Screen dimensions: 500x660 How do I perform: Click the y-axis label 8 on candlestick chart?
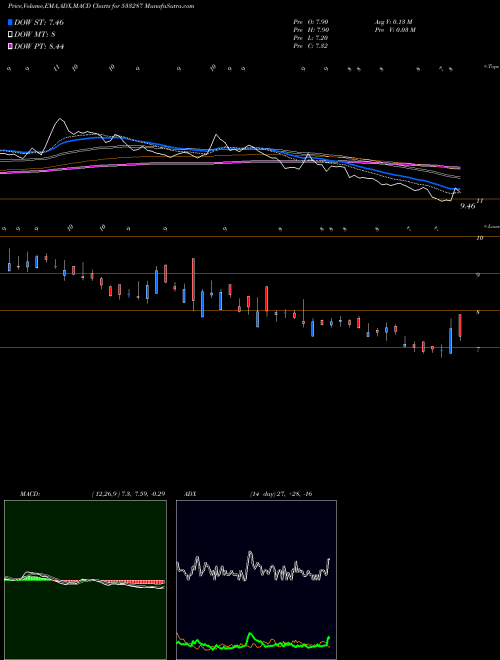pos(478,313)
